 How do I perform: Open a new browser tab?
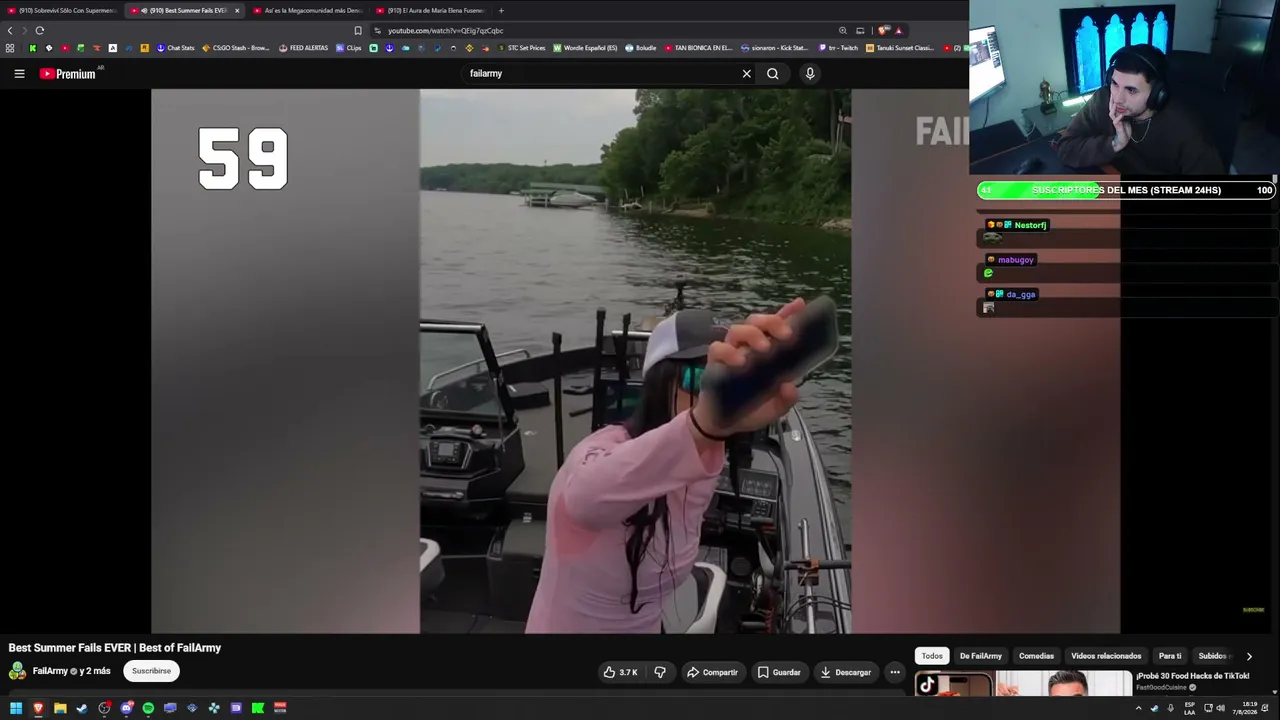tap(501, 10)
